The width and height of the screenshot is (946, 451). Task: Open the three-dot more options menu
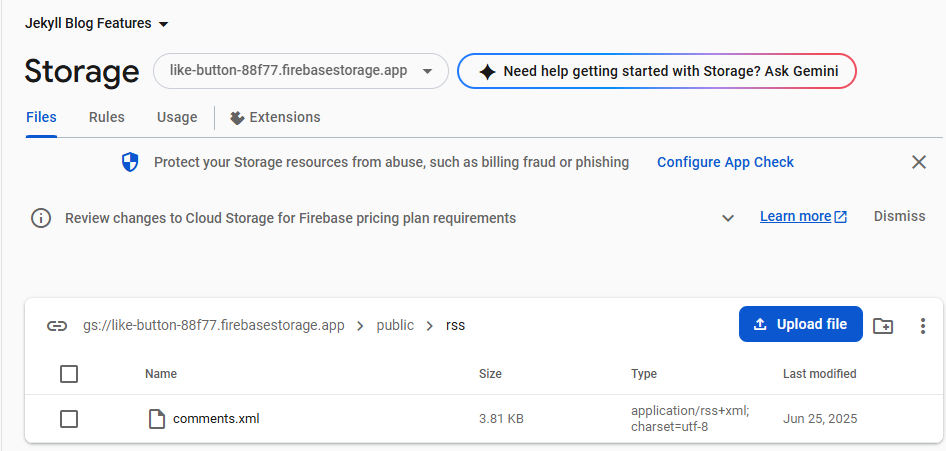[922, 326]
